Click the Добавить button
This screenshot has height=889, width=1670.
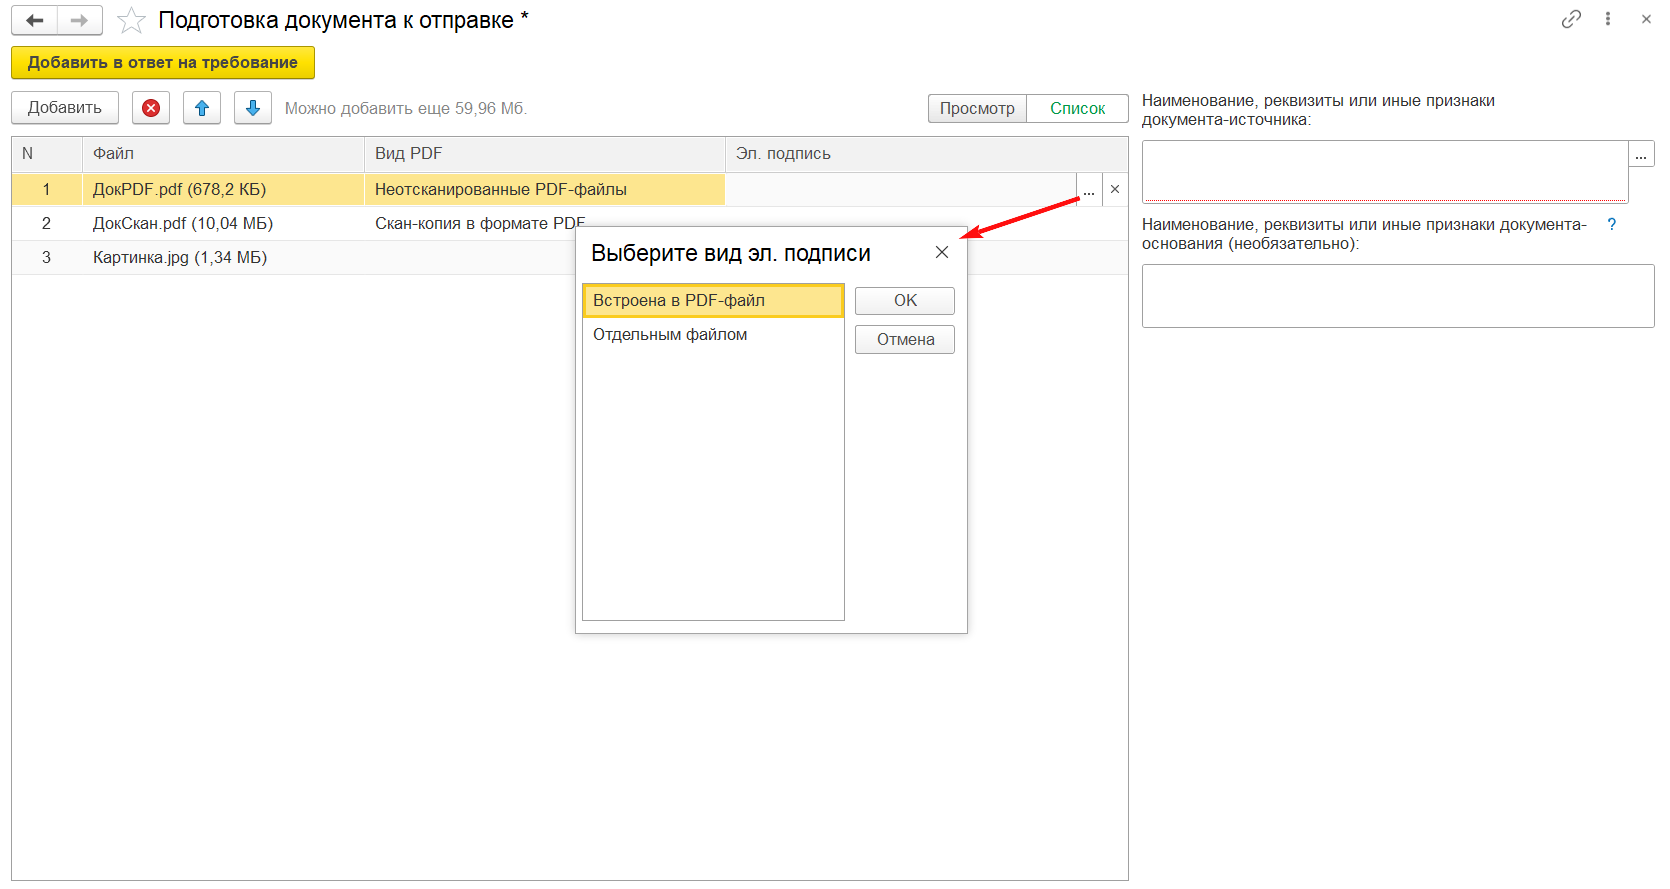(x=65, y=108)
